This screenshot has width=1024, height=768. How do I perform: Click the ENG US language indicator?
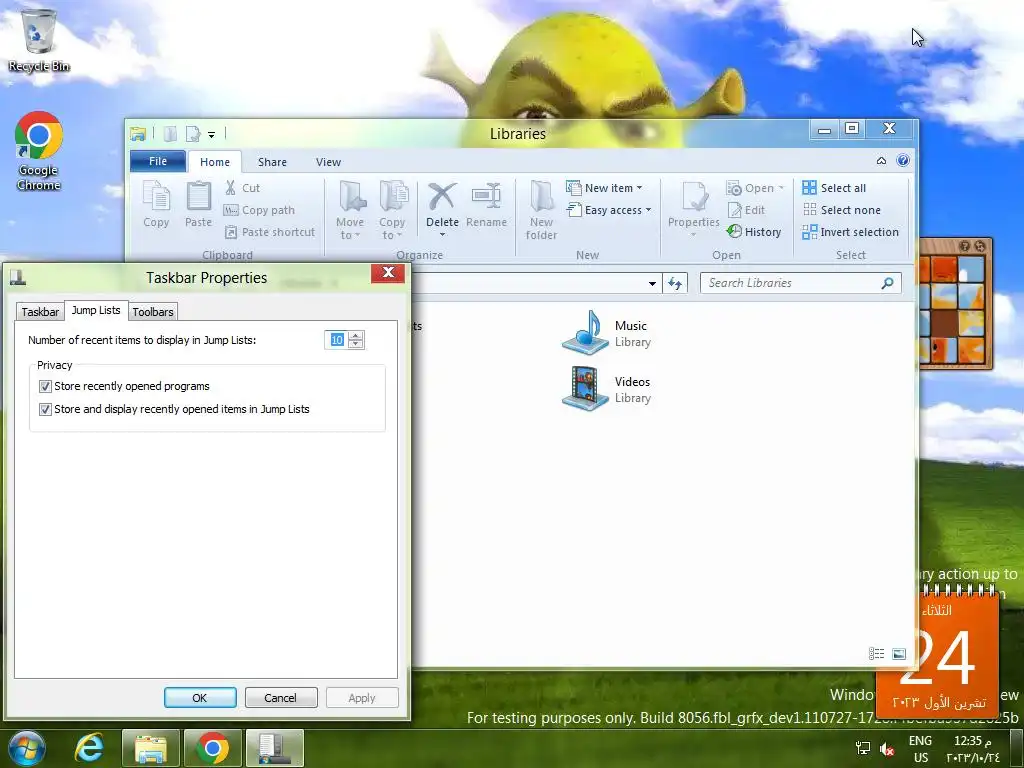920,749
